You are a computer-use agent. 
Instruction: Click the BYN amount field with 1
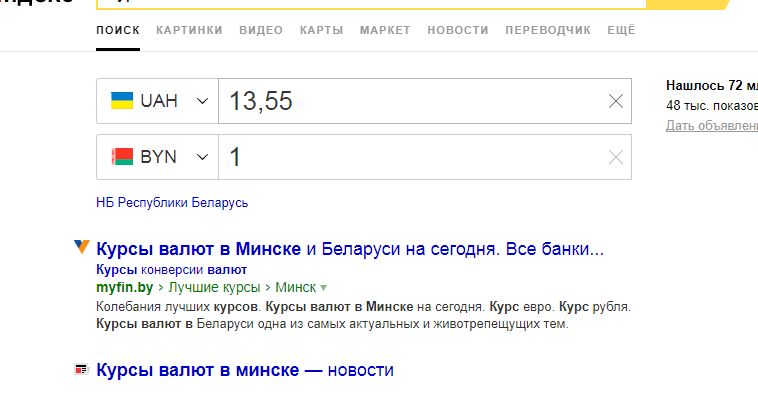pyautogui.click(x=424, y=157)
